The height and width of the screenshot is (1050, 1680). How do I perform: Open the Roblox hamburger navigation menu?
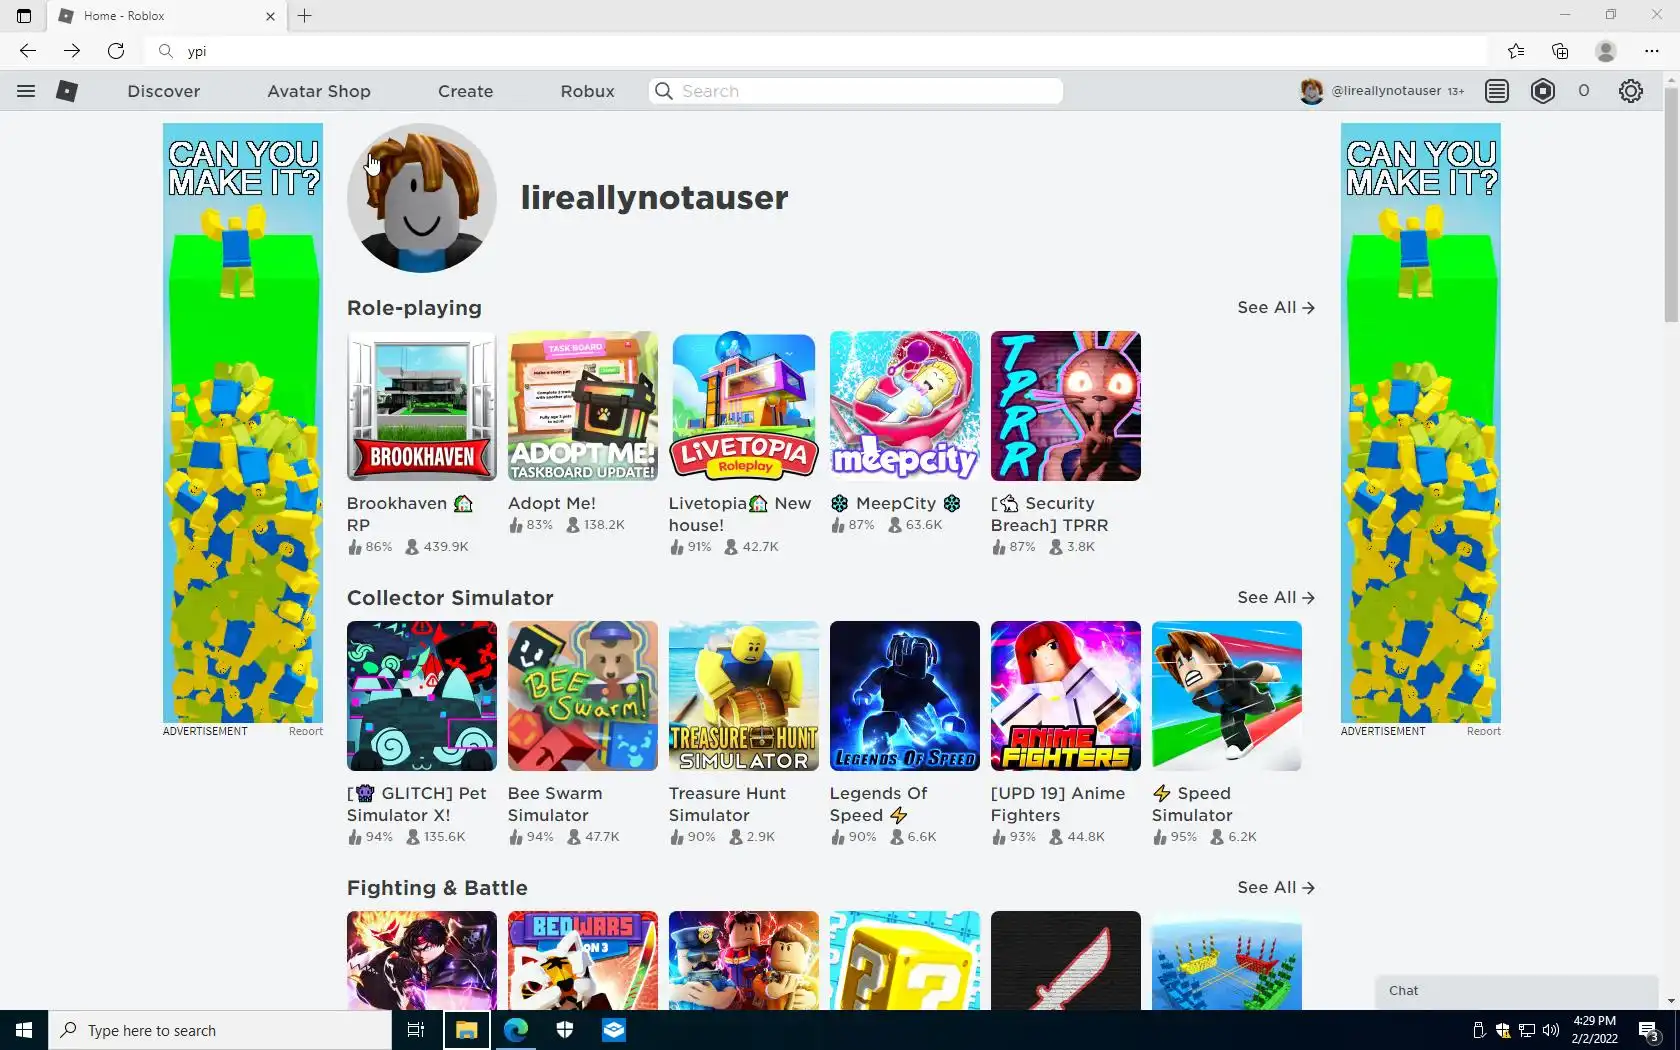[x=26, y=91]
